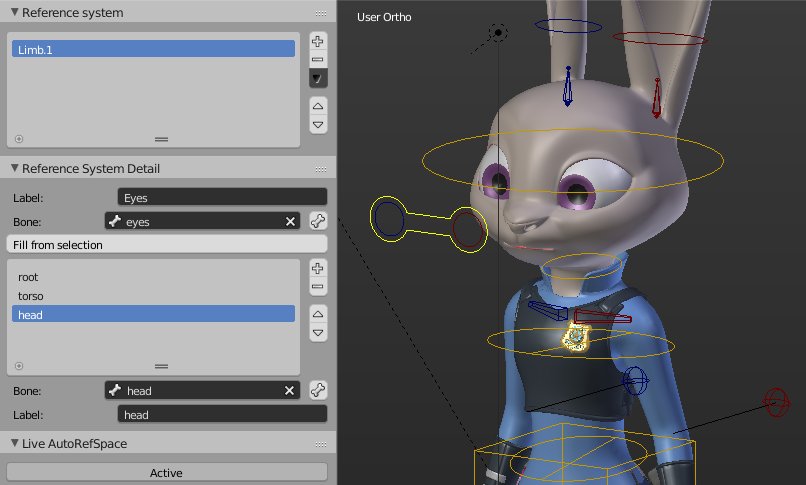Click the User Ortho view label
This screenshot has width=806, height=485.
384,17
